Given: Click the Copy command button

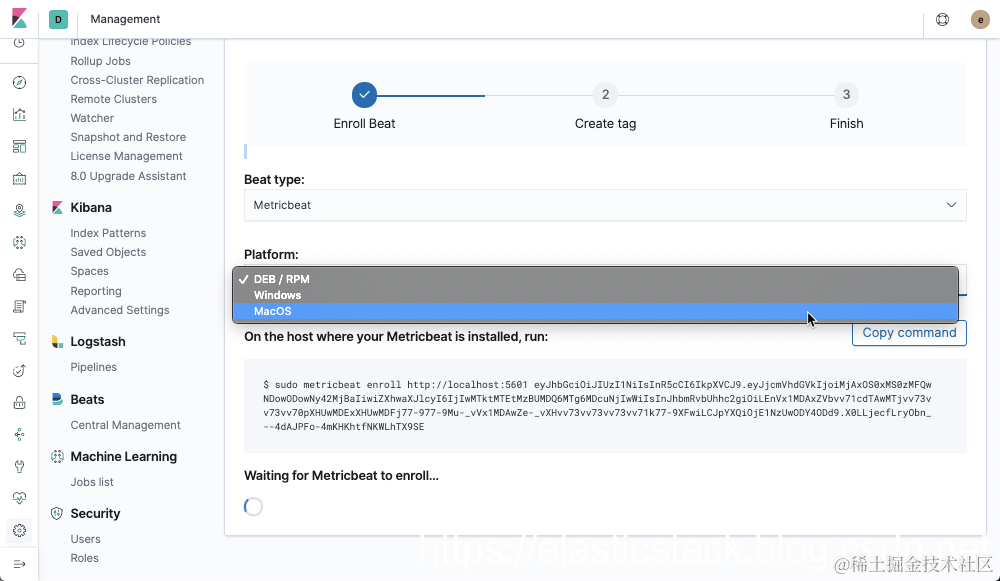Looking at the screenshot, I should [909, 333].
